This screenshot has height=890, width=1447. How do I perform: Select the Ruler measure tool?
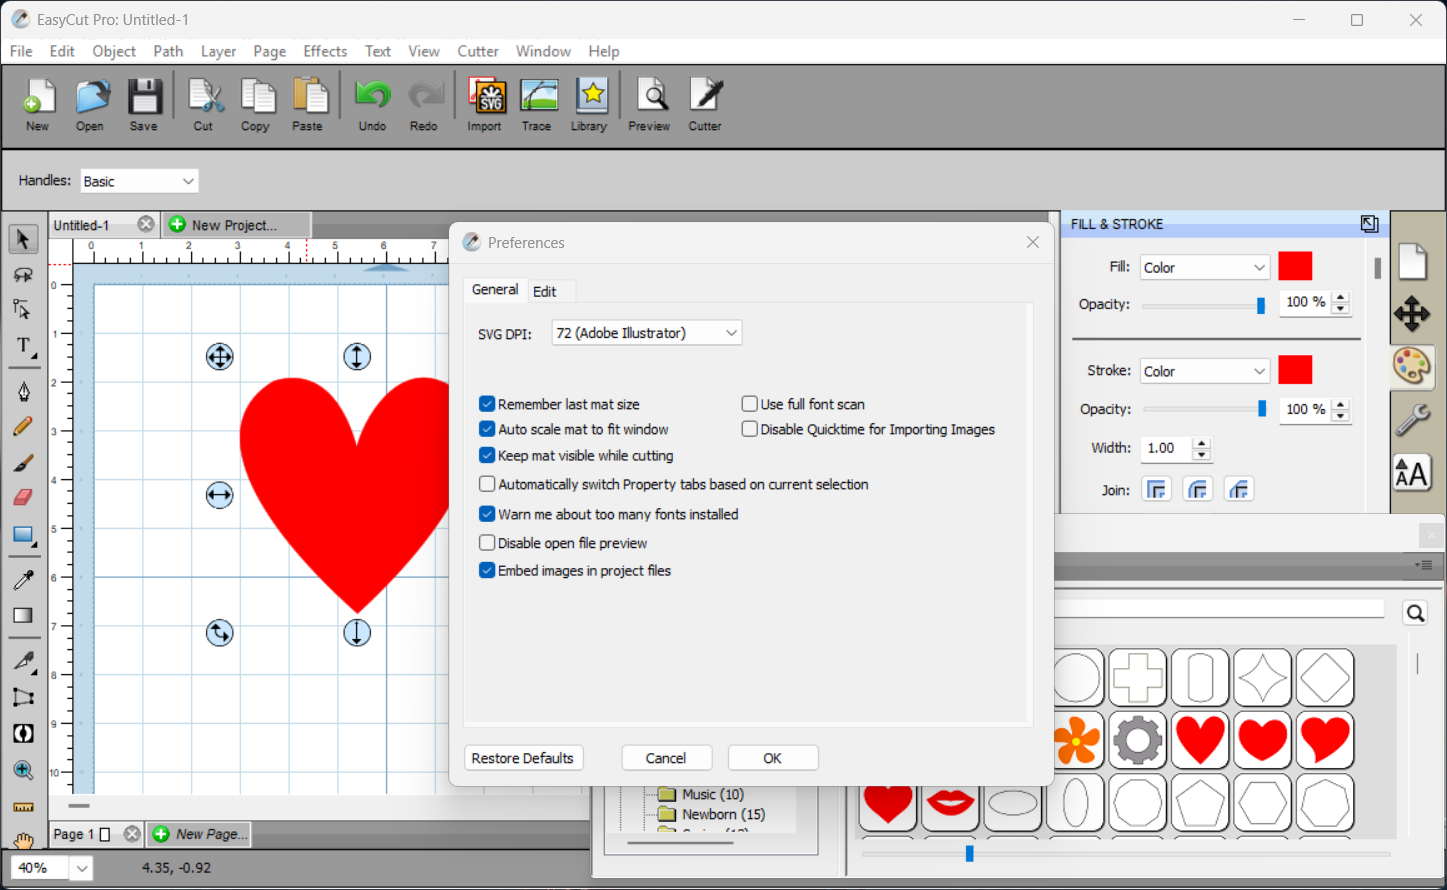pyautogui.click(x=23, y=807)
